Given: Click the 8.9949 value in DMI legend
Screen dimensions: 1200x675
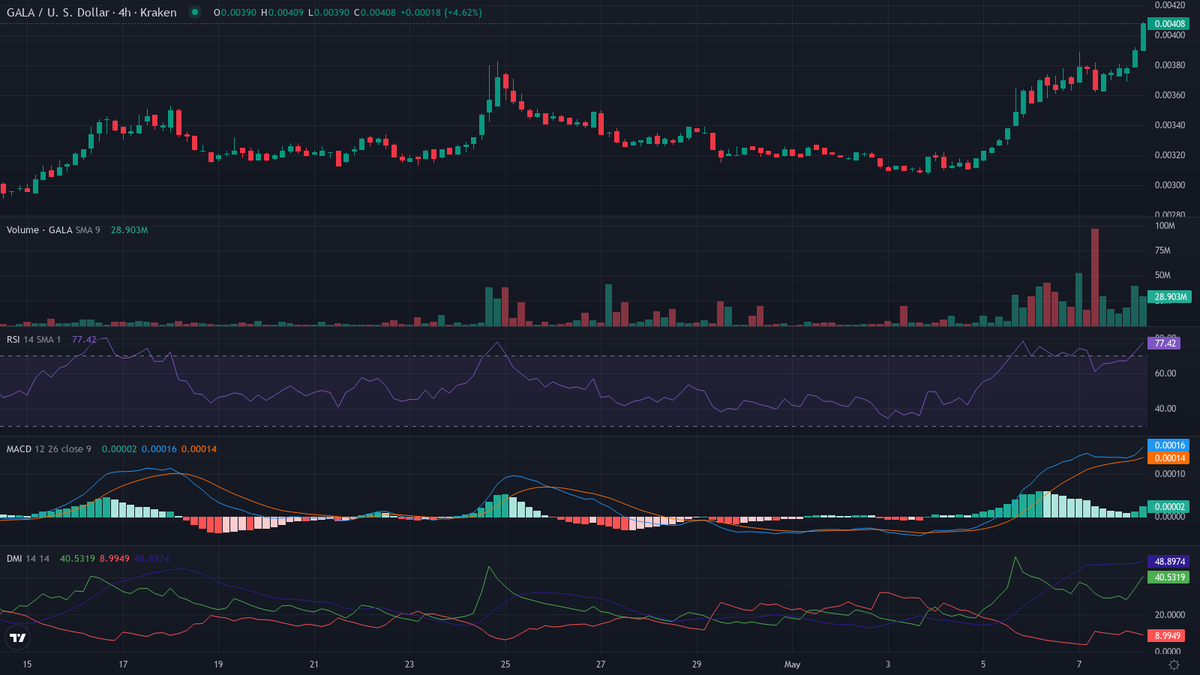Looking at the screenshot, I should [x=113, y=559].
